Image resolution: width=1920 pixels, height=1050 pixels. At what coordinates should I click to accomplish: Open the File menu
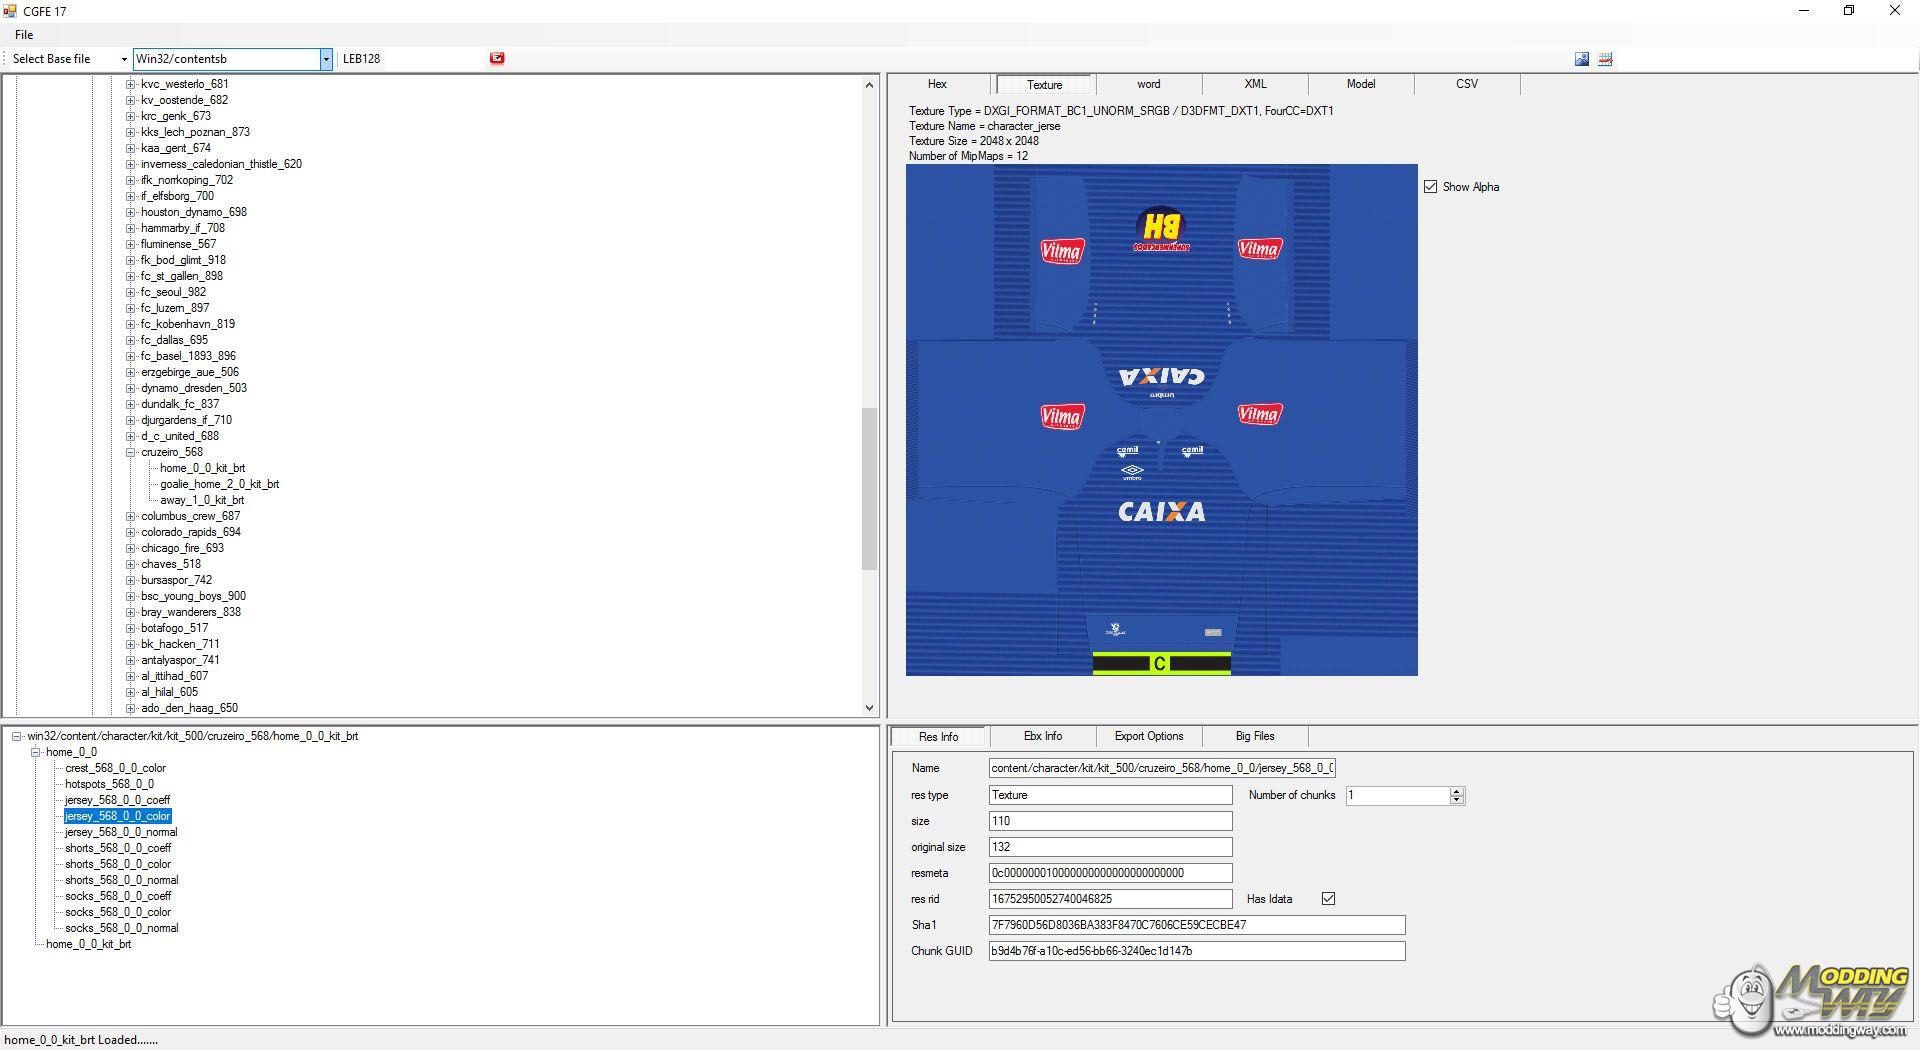click(x=24, y=35)
